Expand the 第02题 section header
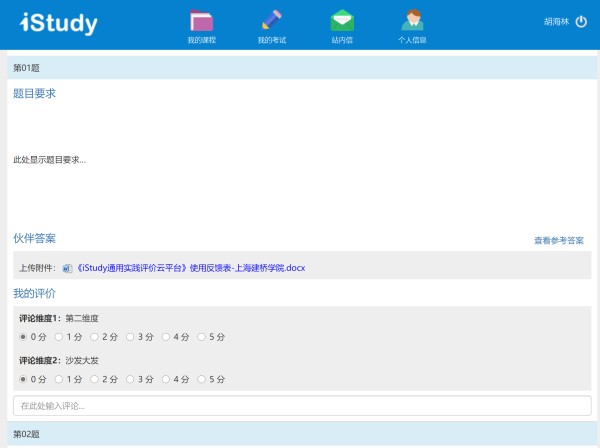600x448 pixels. [300, 435]
